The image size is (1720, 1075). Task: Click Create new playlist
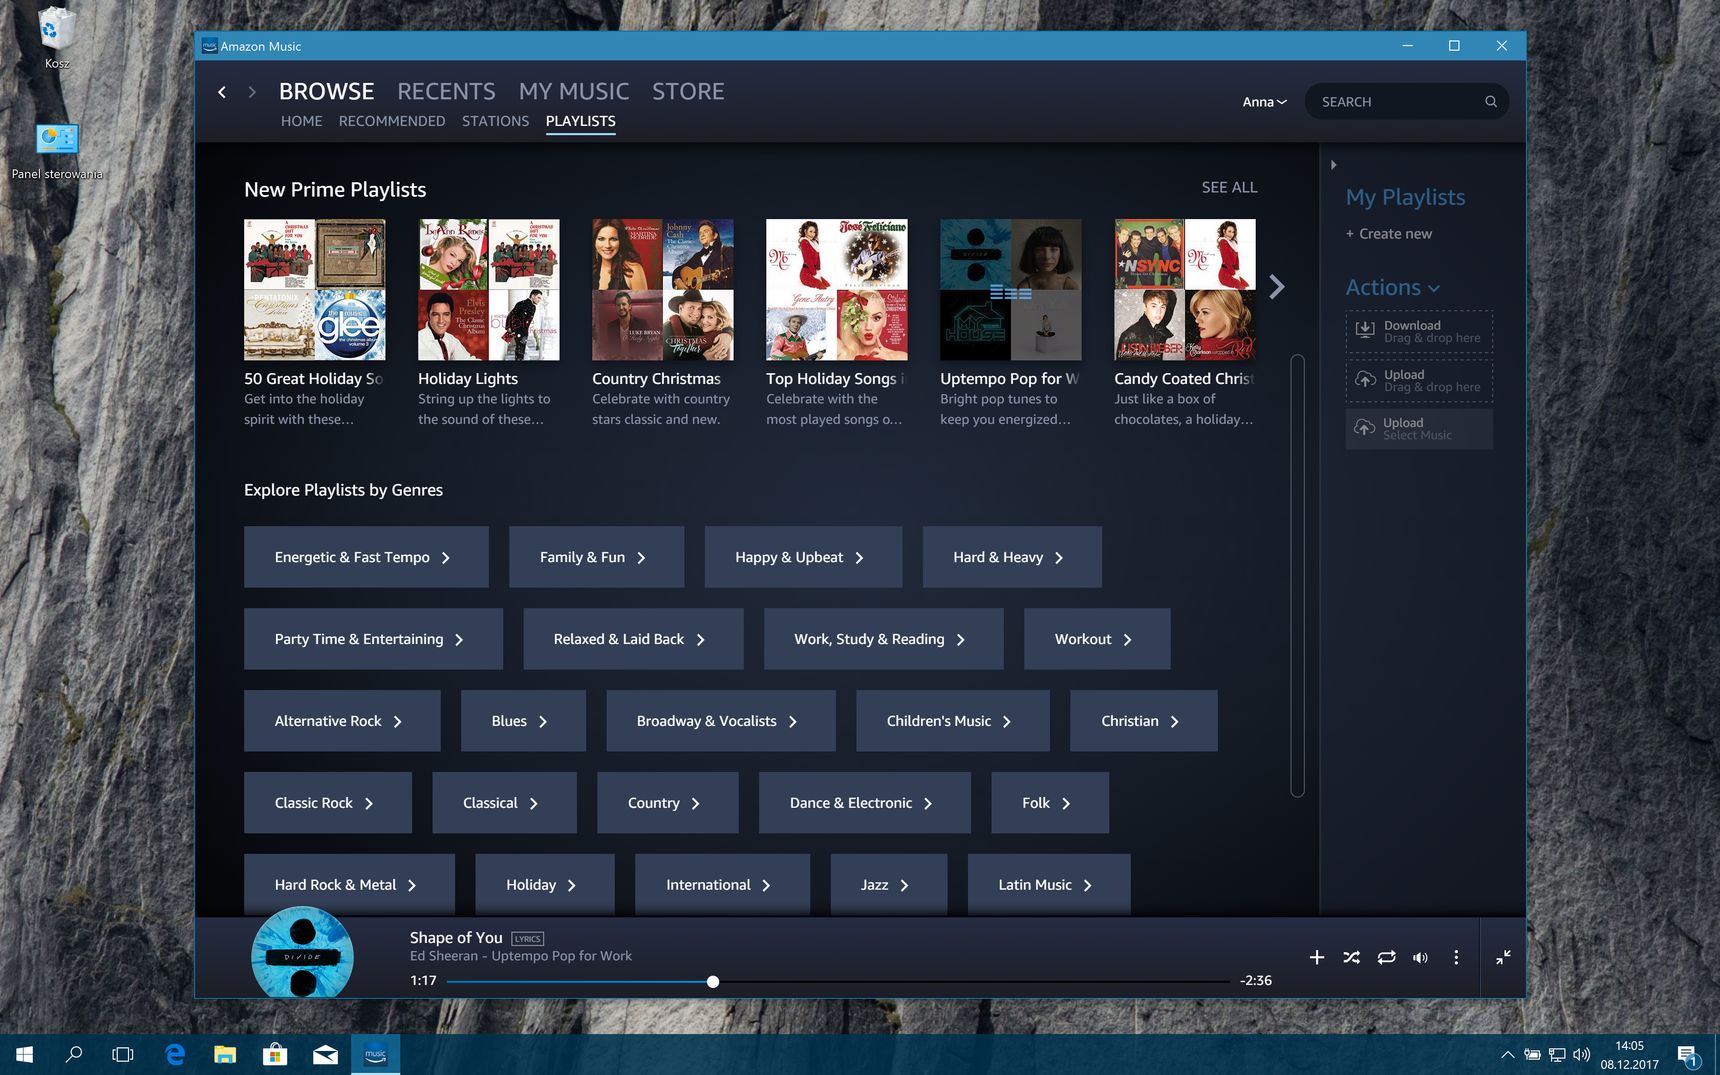point(1388,234)
